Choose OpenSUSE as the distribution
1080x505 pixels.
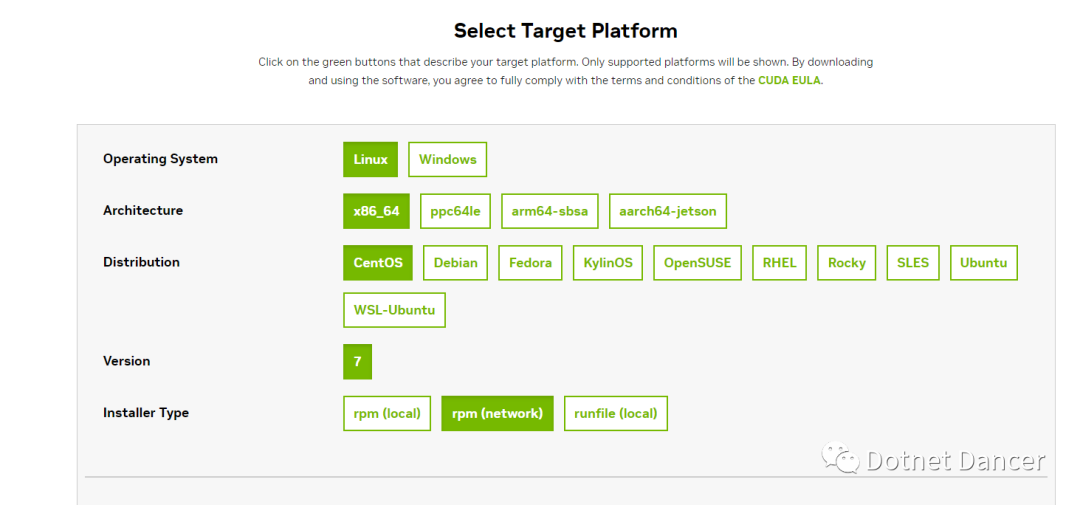(698, 263)
